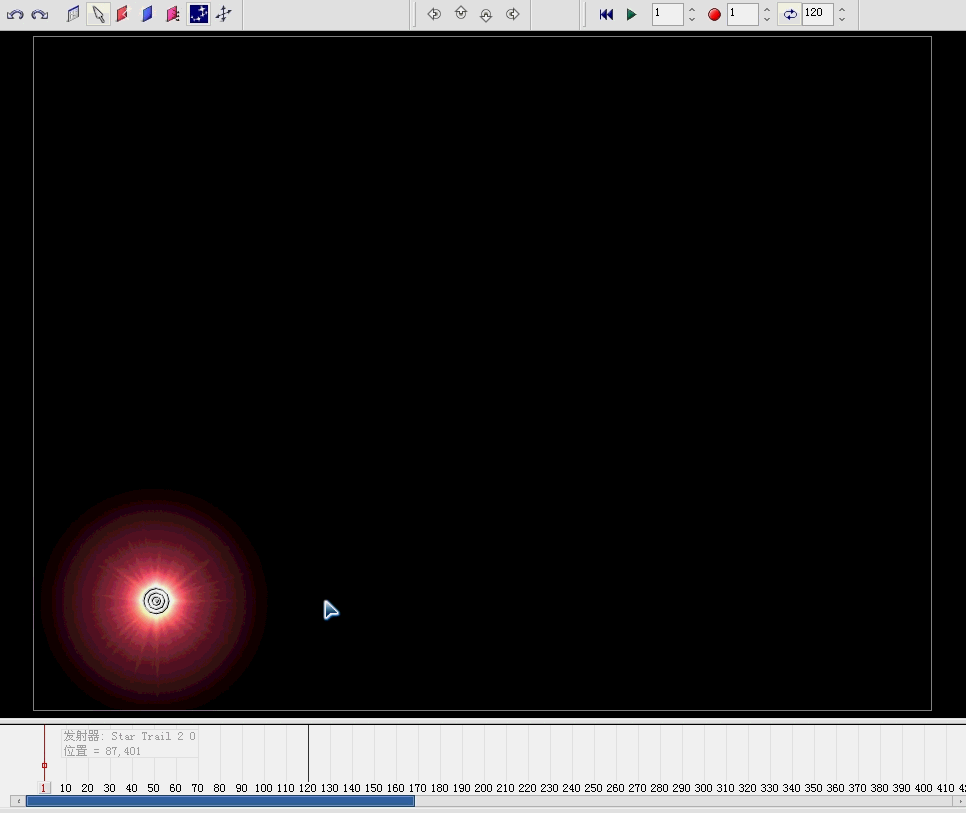
Task: Rewind playback to the first frame
Action: (606, 14)
